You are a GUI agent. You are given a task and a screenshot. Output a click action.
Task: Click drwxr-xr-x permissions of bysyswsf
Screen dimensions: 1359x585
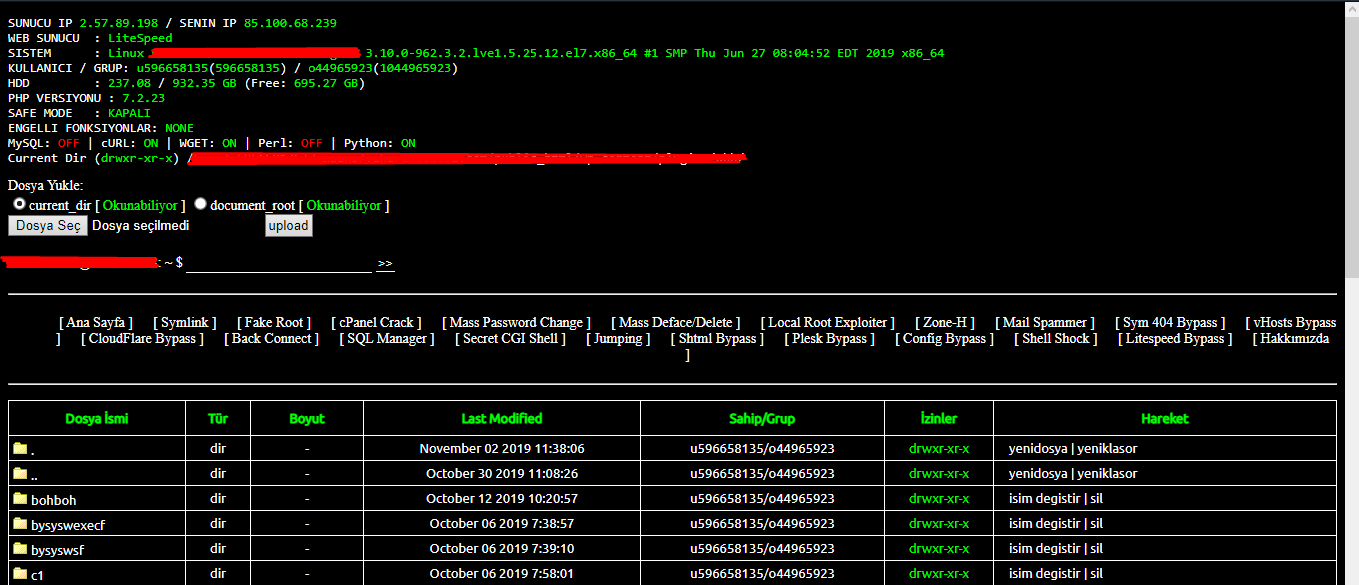click(x=939, y=548)
